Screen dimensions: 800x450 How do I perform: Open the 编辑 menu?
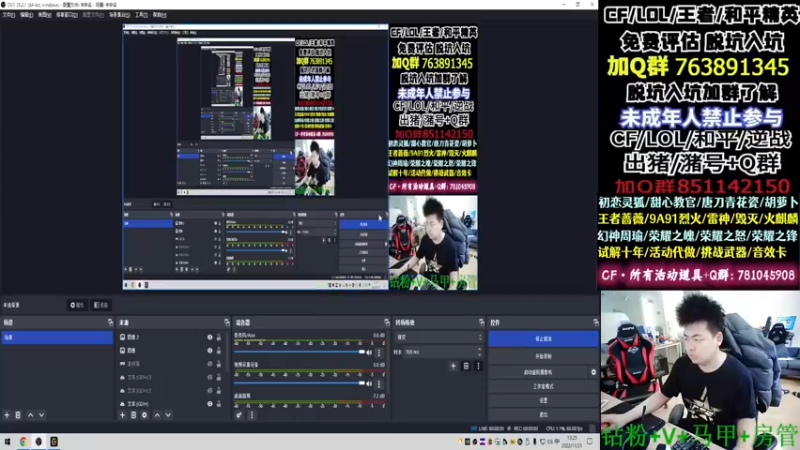click(x=27, y=15)
